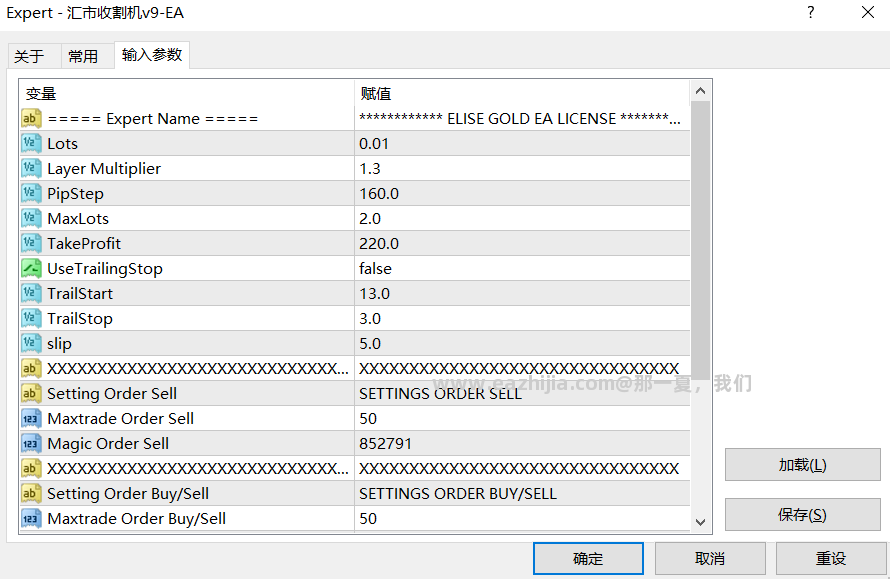Select the PipStep value 160.0
Screen dimensions: 890x579
(379, 194)
